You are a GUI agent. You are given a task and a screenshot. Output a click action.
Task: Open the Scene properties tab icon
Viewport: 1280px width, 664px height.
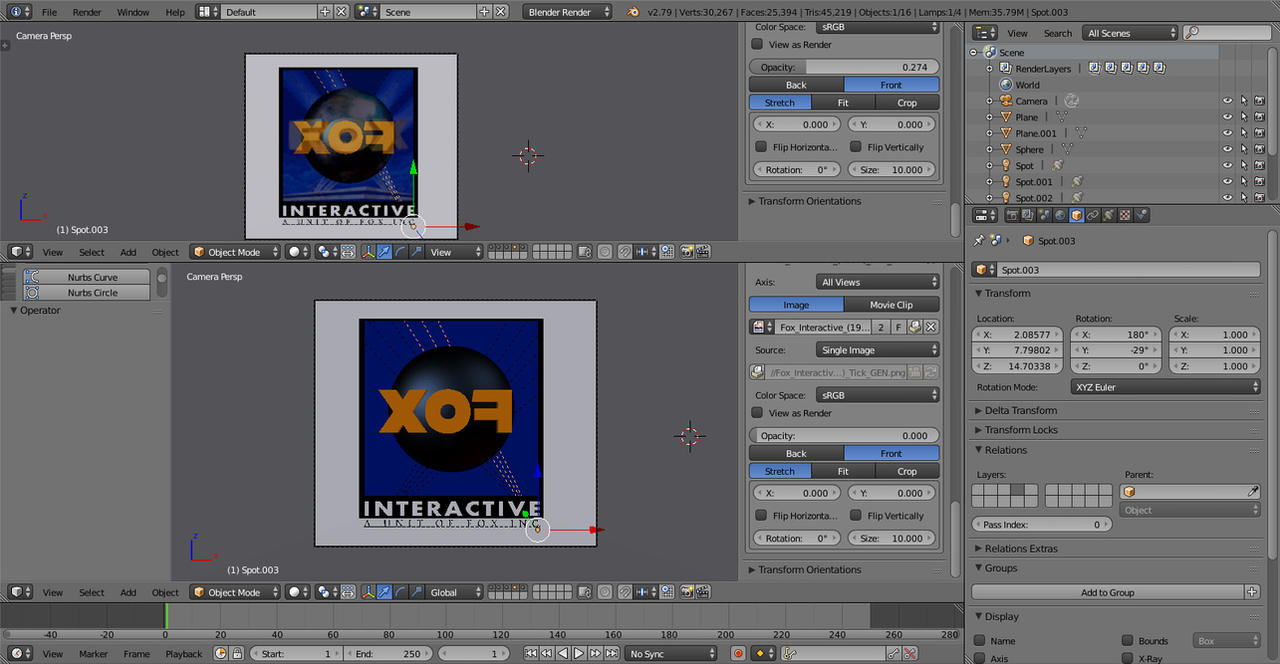[1044, 215]
